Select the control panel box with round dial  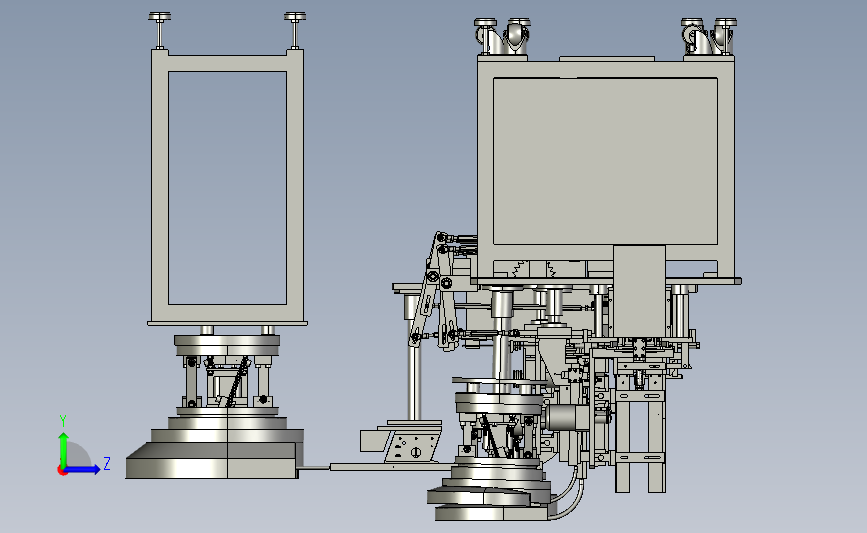[x=412, y=447]
